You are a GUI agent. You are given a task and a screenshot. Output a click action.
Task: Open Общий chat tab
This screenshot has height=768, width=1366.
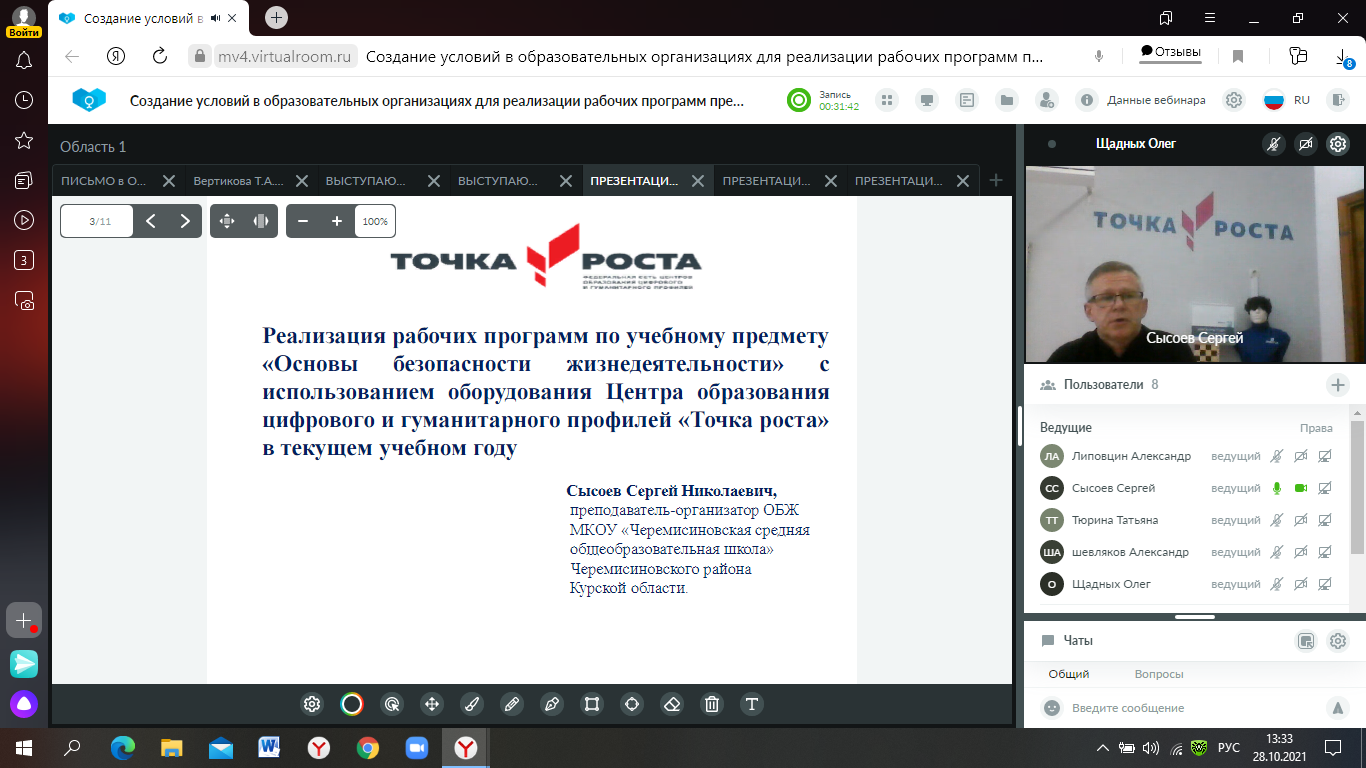[x=1068, y=674]
